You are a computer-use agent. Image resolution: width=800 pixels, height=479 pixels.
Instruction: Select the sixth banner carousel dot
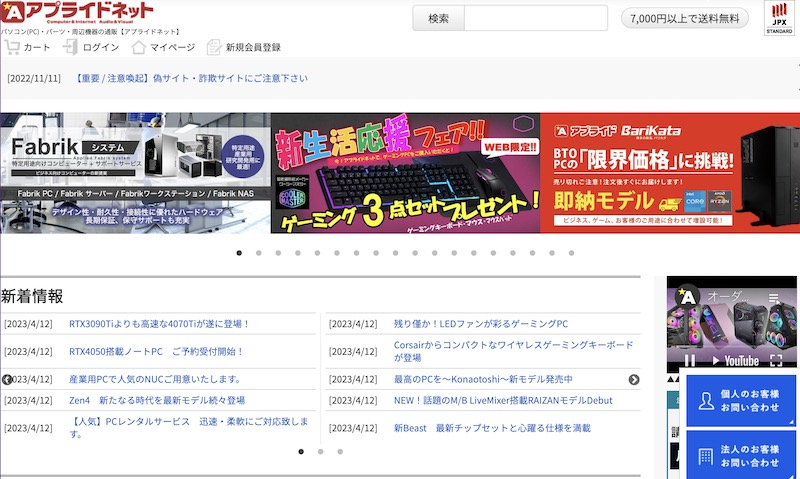[337, 253]
